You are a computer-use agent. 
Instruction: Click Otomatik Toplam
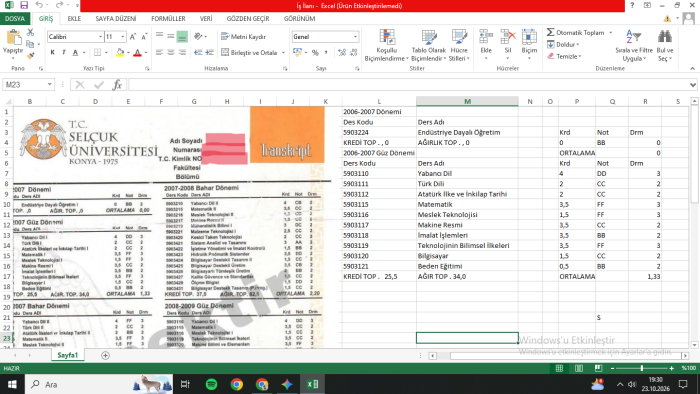575,33
